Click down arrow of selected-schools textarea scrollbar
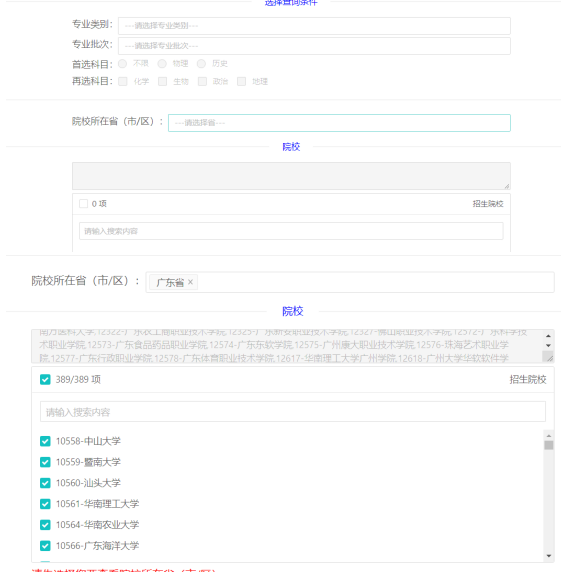 [548, 345]
